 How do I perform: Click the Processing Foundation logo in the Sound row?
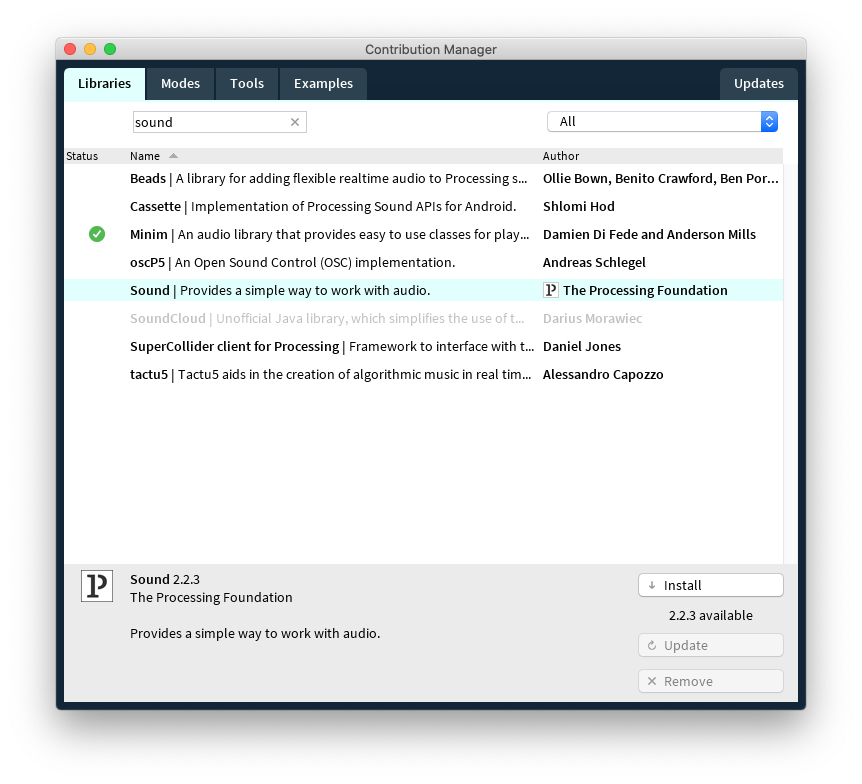click(550, 290)
